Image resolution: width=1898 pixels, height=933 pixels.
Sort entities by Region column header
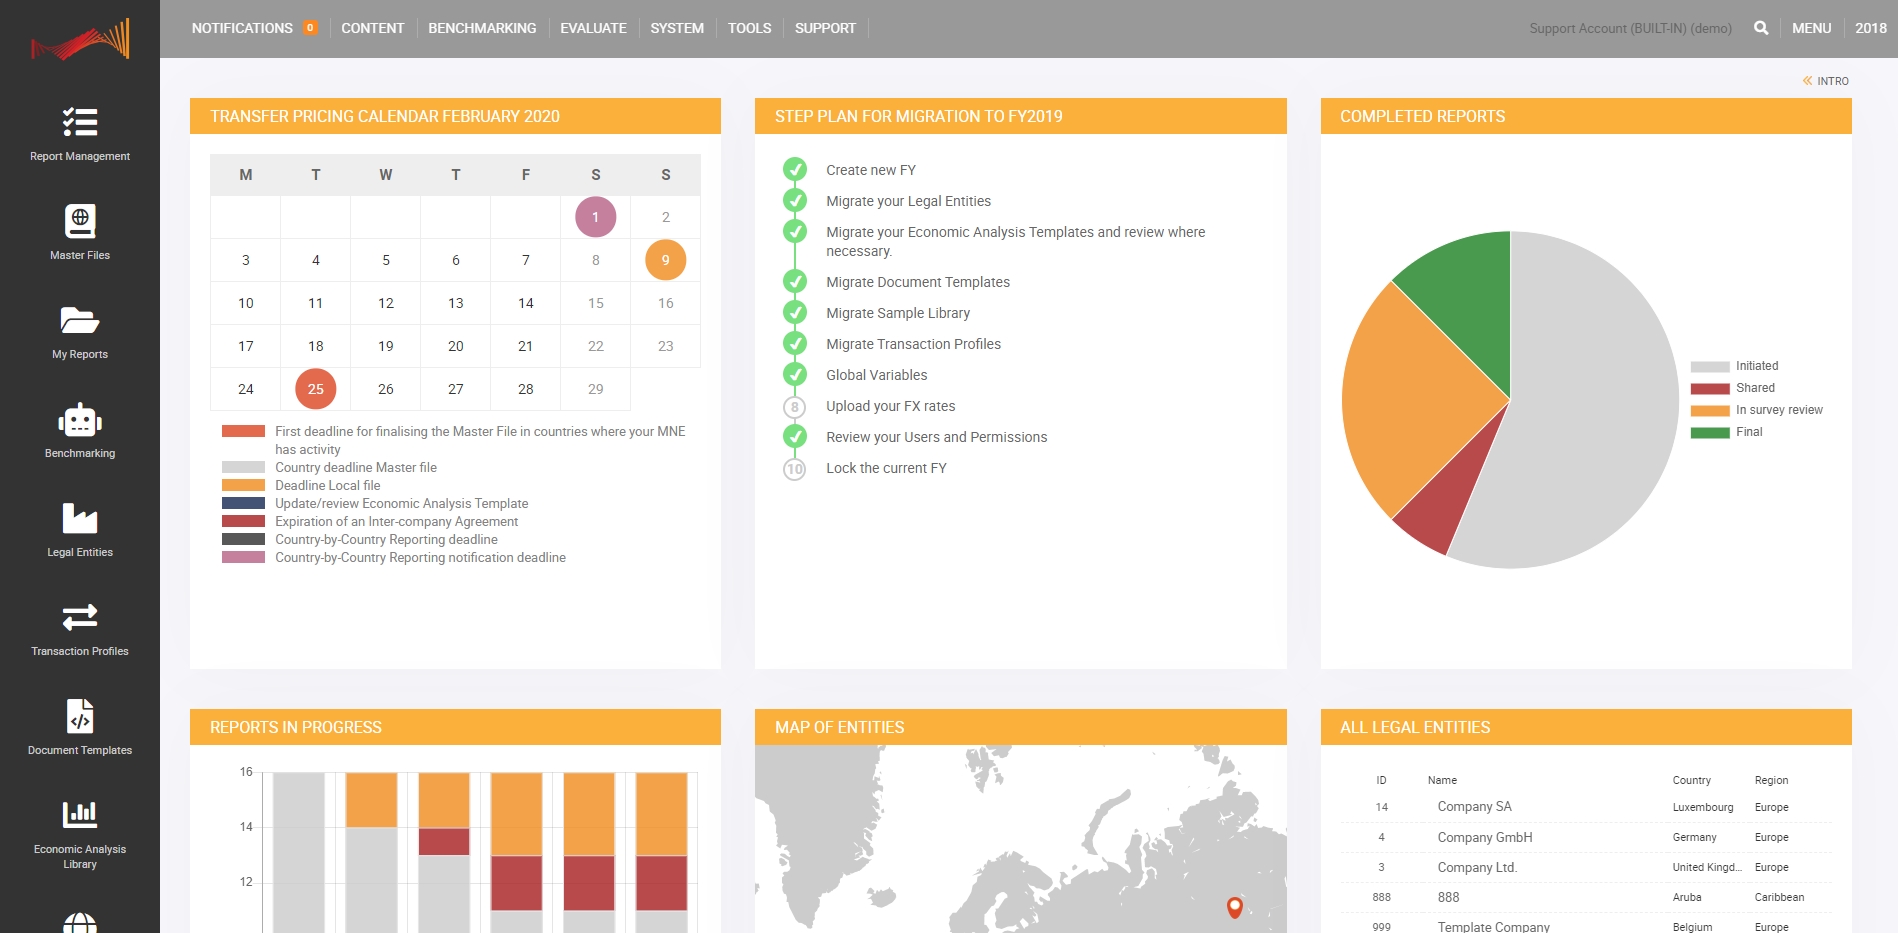tap(1771, 780)
